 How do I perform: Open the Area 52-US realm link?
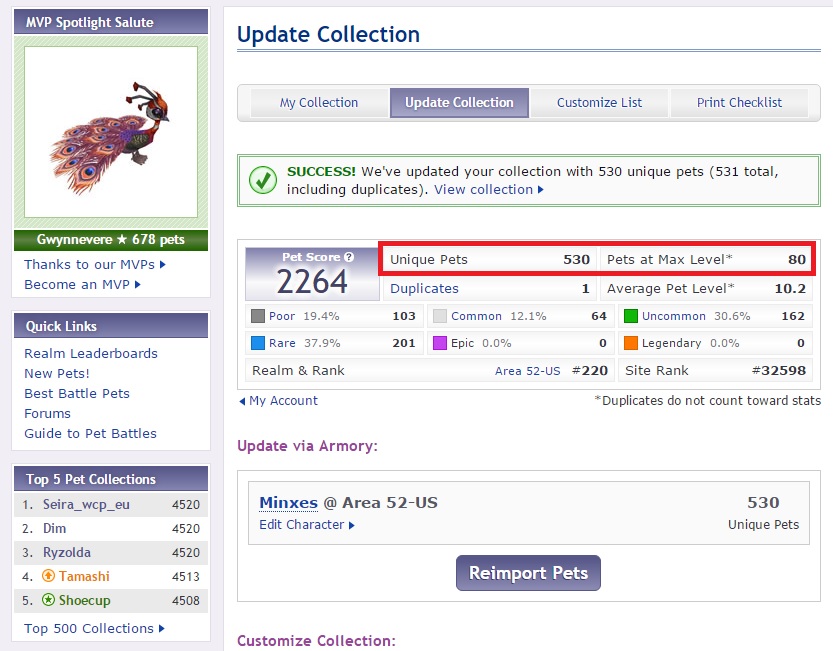(527, 370)
